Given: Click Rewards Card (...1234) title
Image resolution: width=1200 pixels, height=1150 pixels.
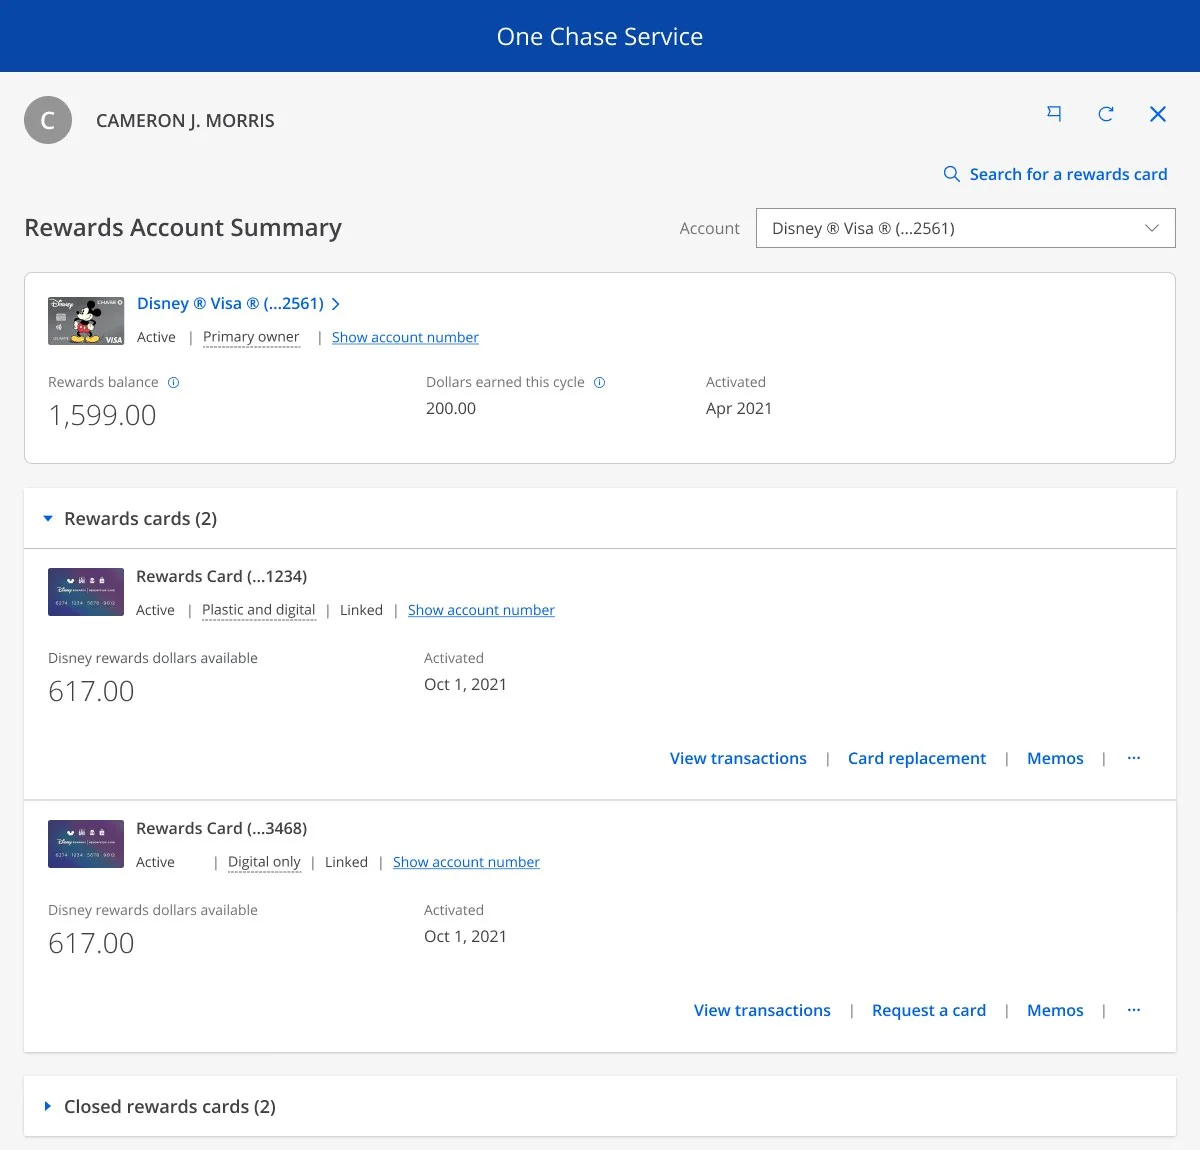Looking at the screenshot, I should click(221, 576).
